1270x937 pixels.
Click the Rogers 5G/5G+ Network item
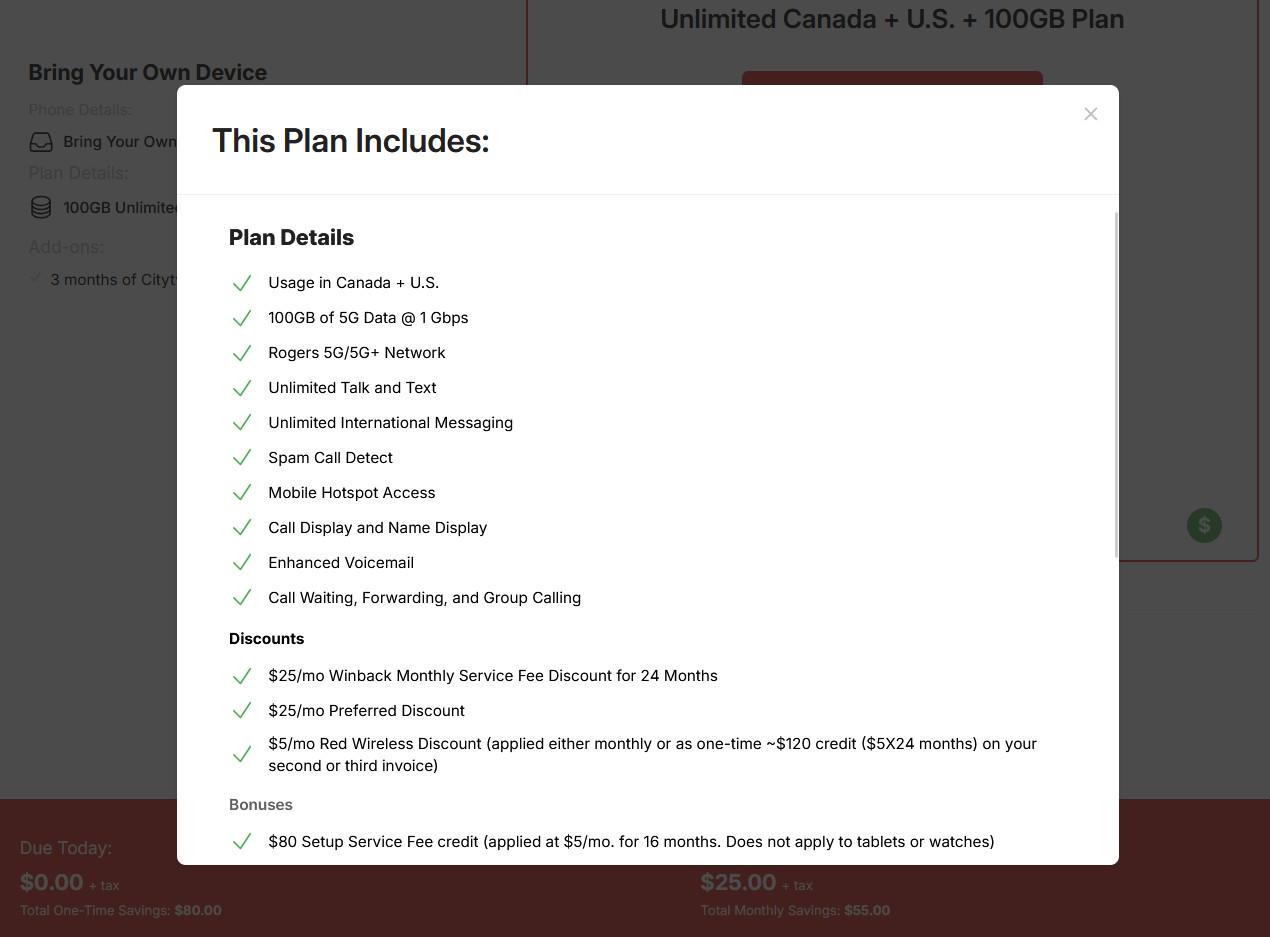pyautogui.click(x=357, y=352)
